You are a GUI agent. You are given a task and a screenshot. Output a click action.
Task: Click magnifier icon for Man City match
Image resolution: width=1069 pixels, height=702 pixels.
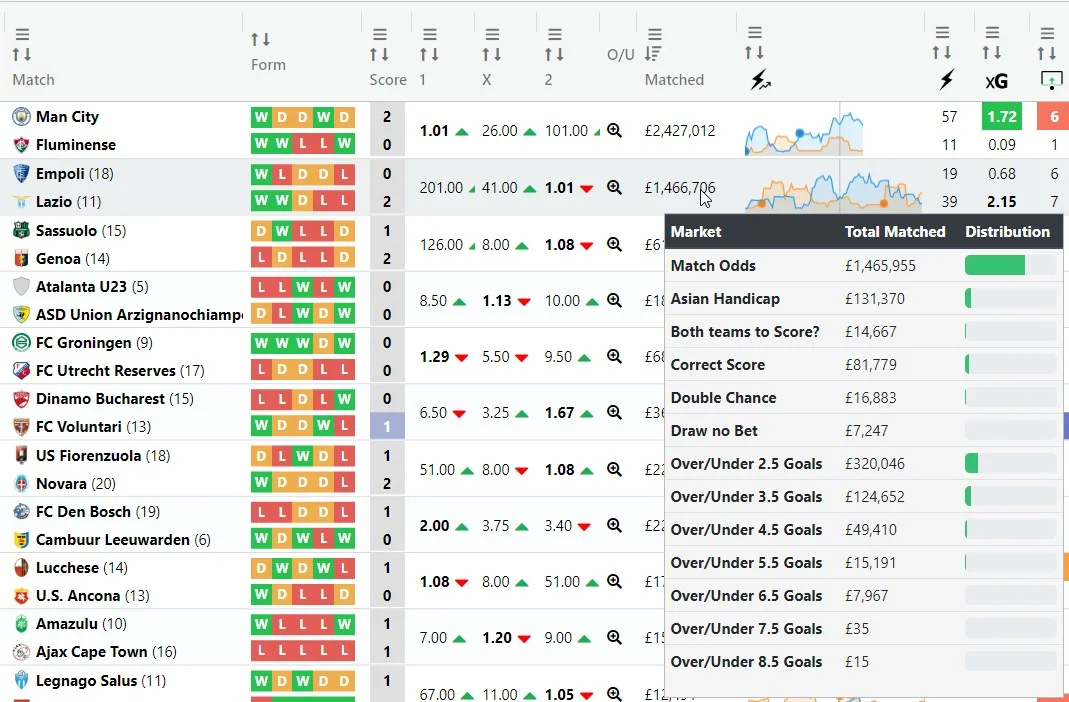click(615, 130)
